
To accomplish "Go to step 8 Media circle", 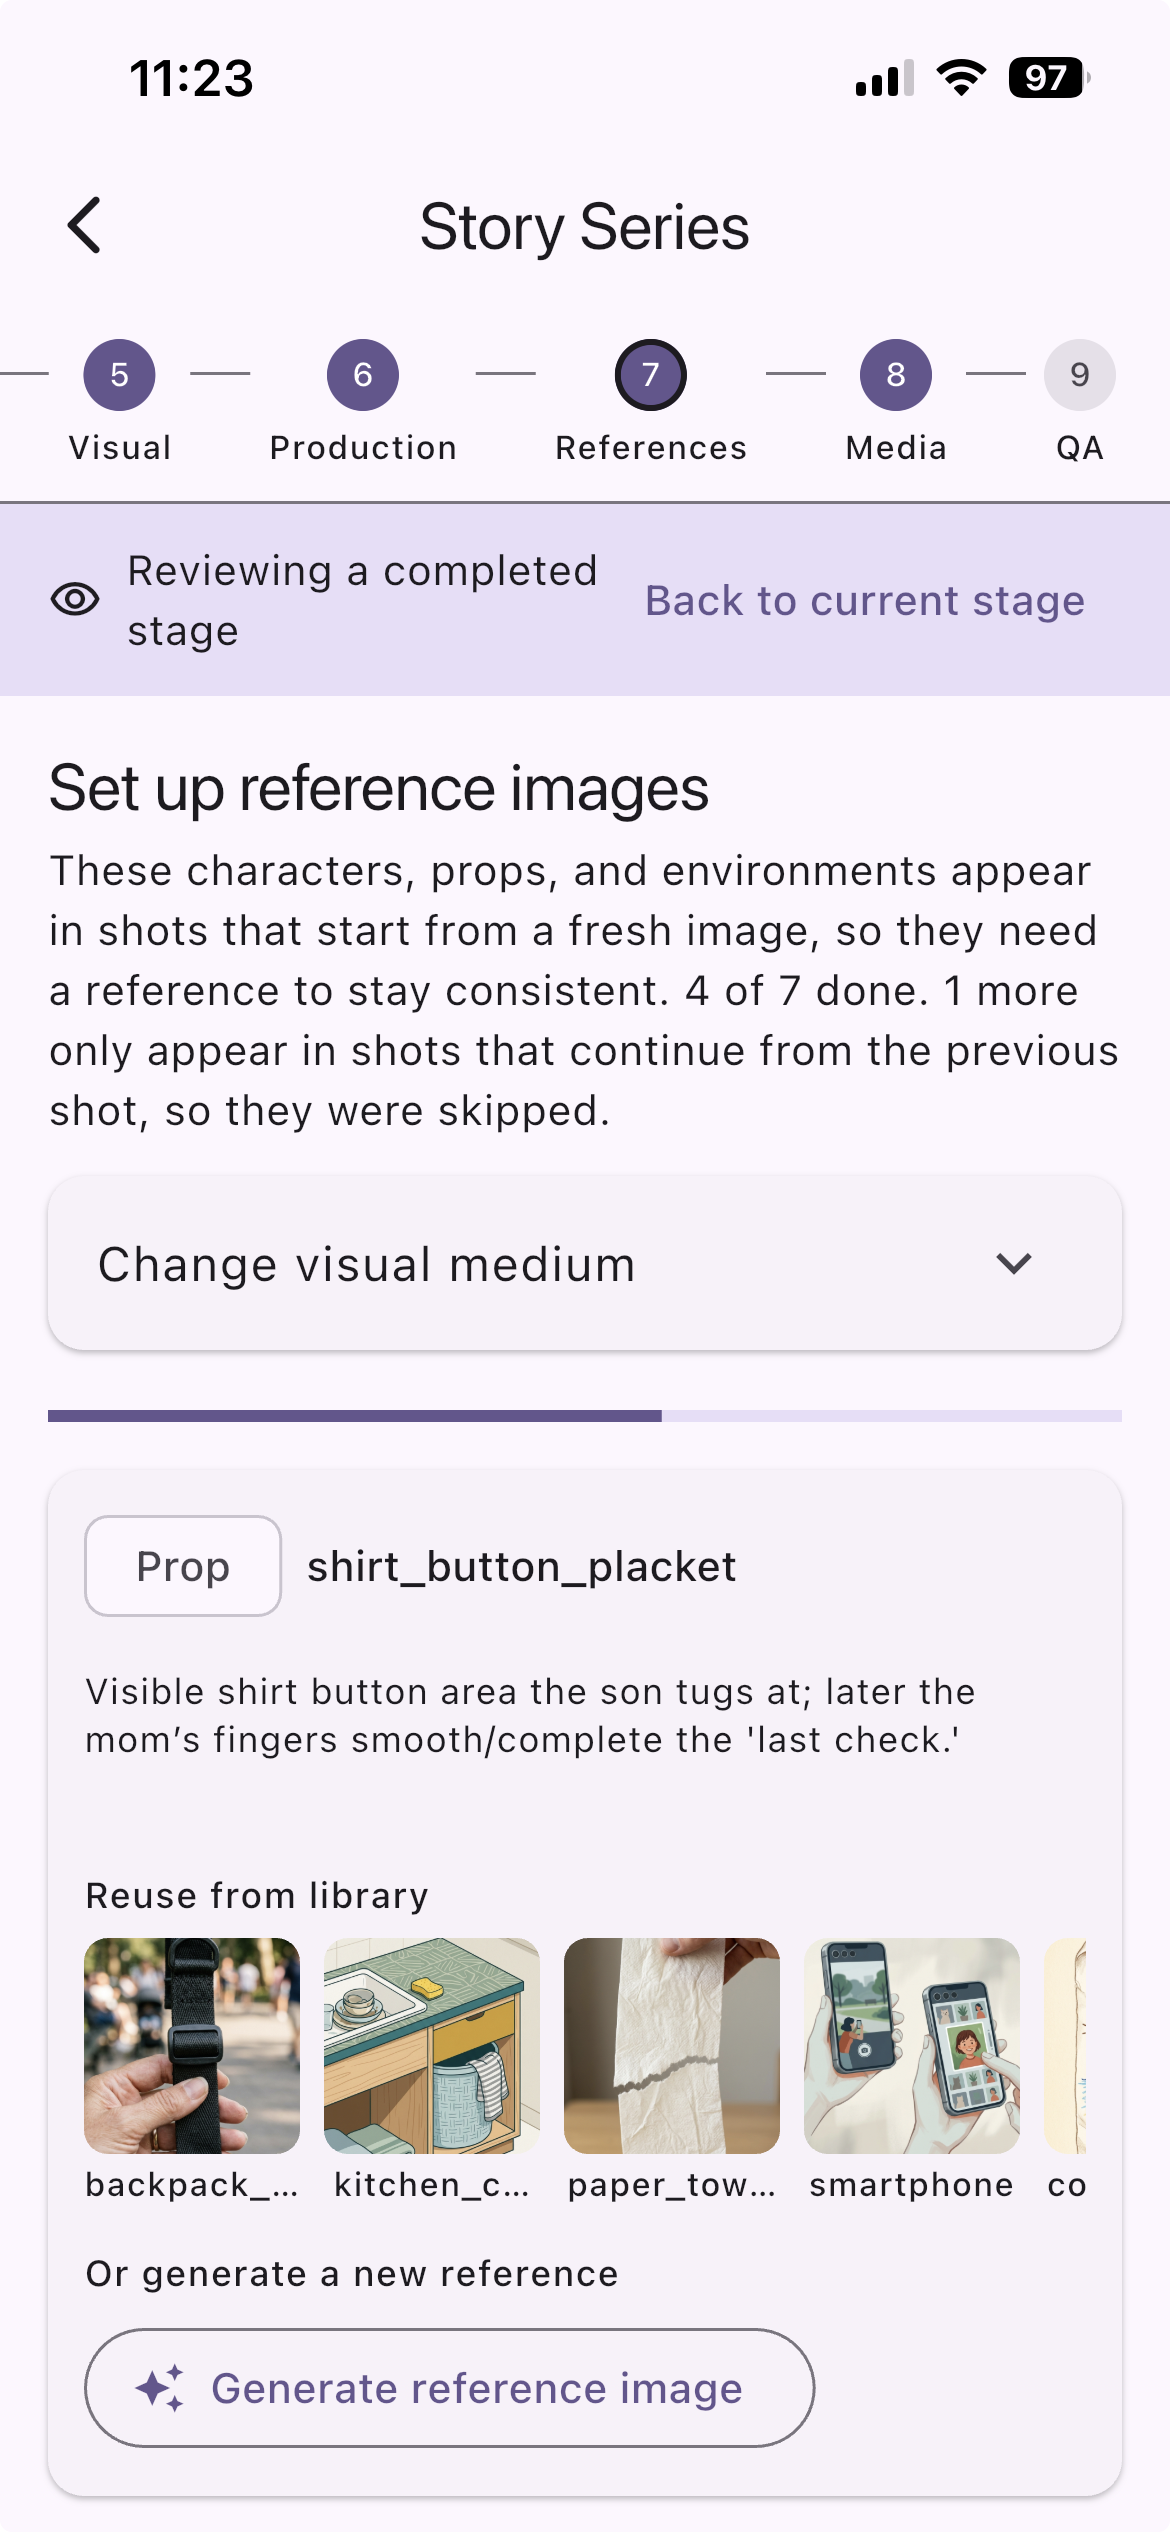I will tap(896, 375).
